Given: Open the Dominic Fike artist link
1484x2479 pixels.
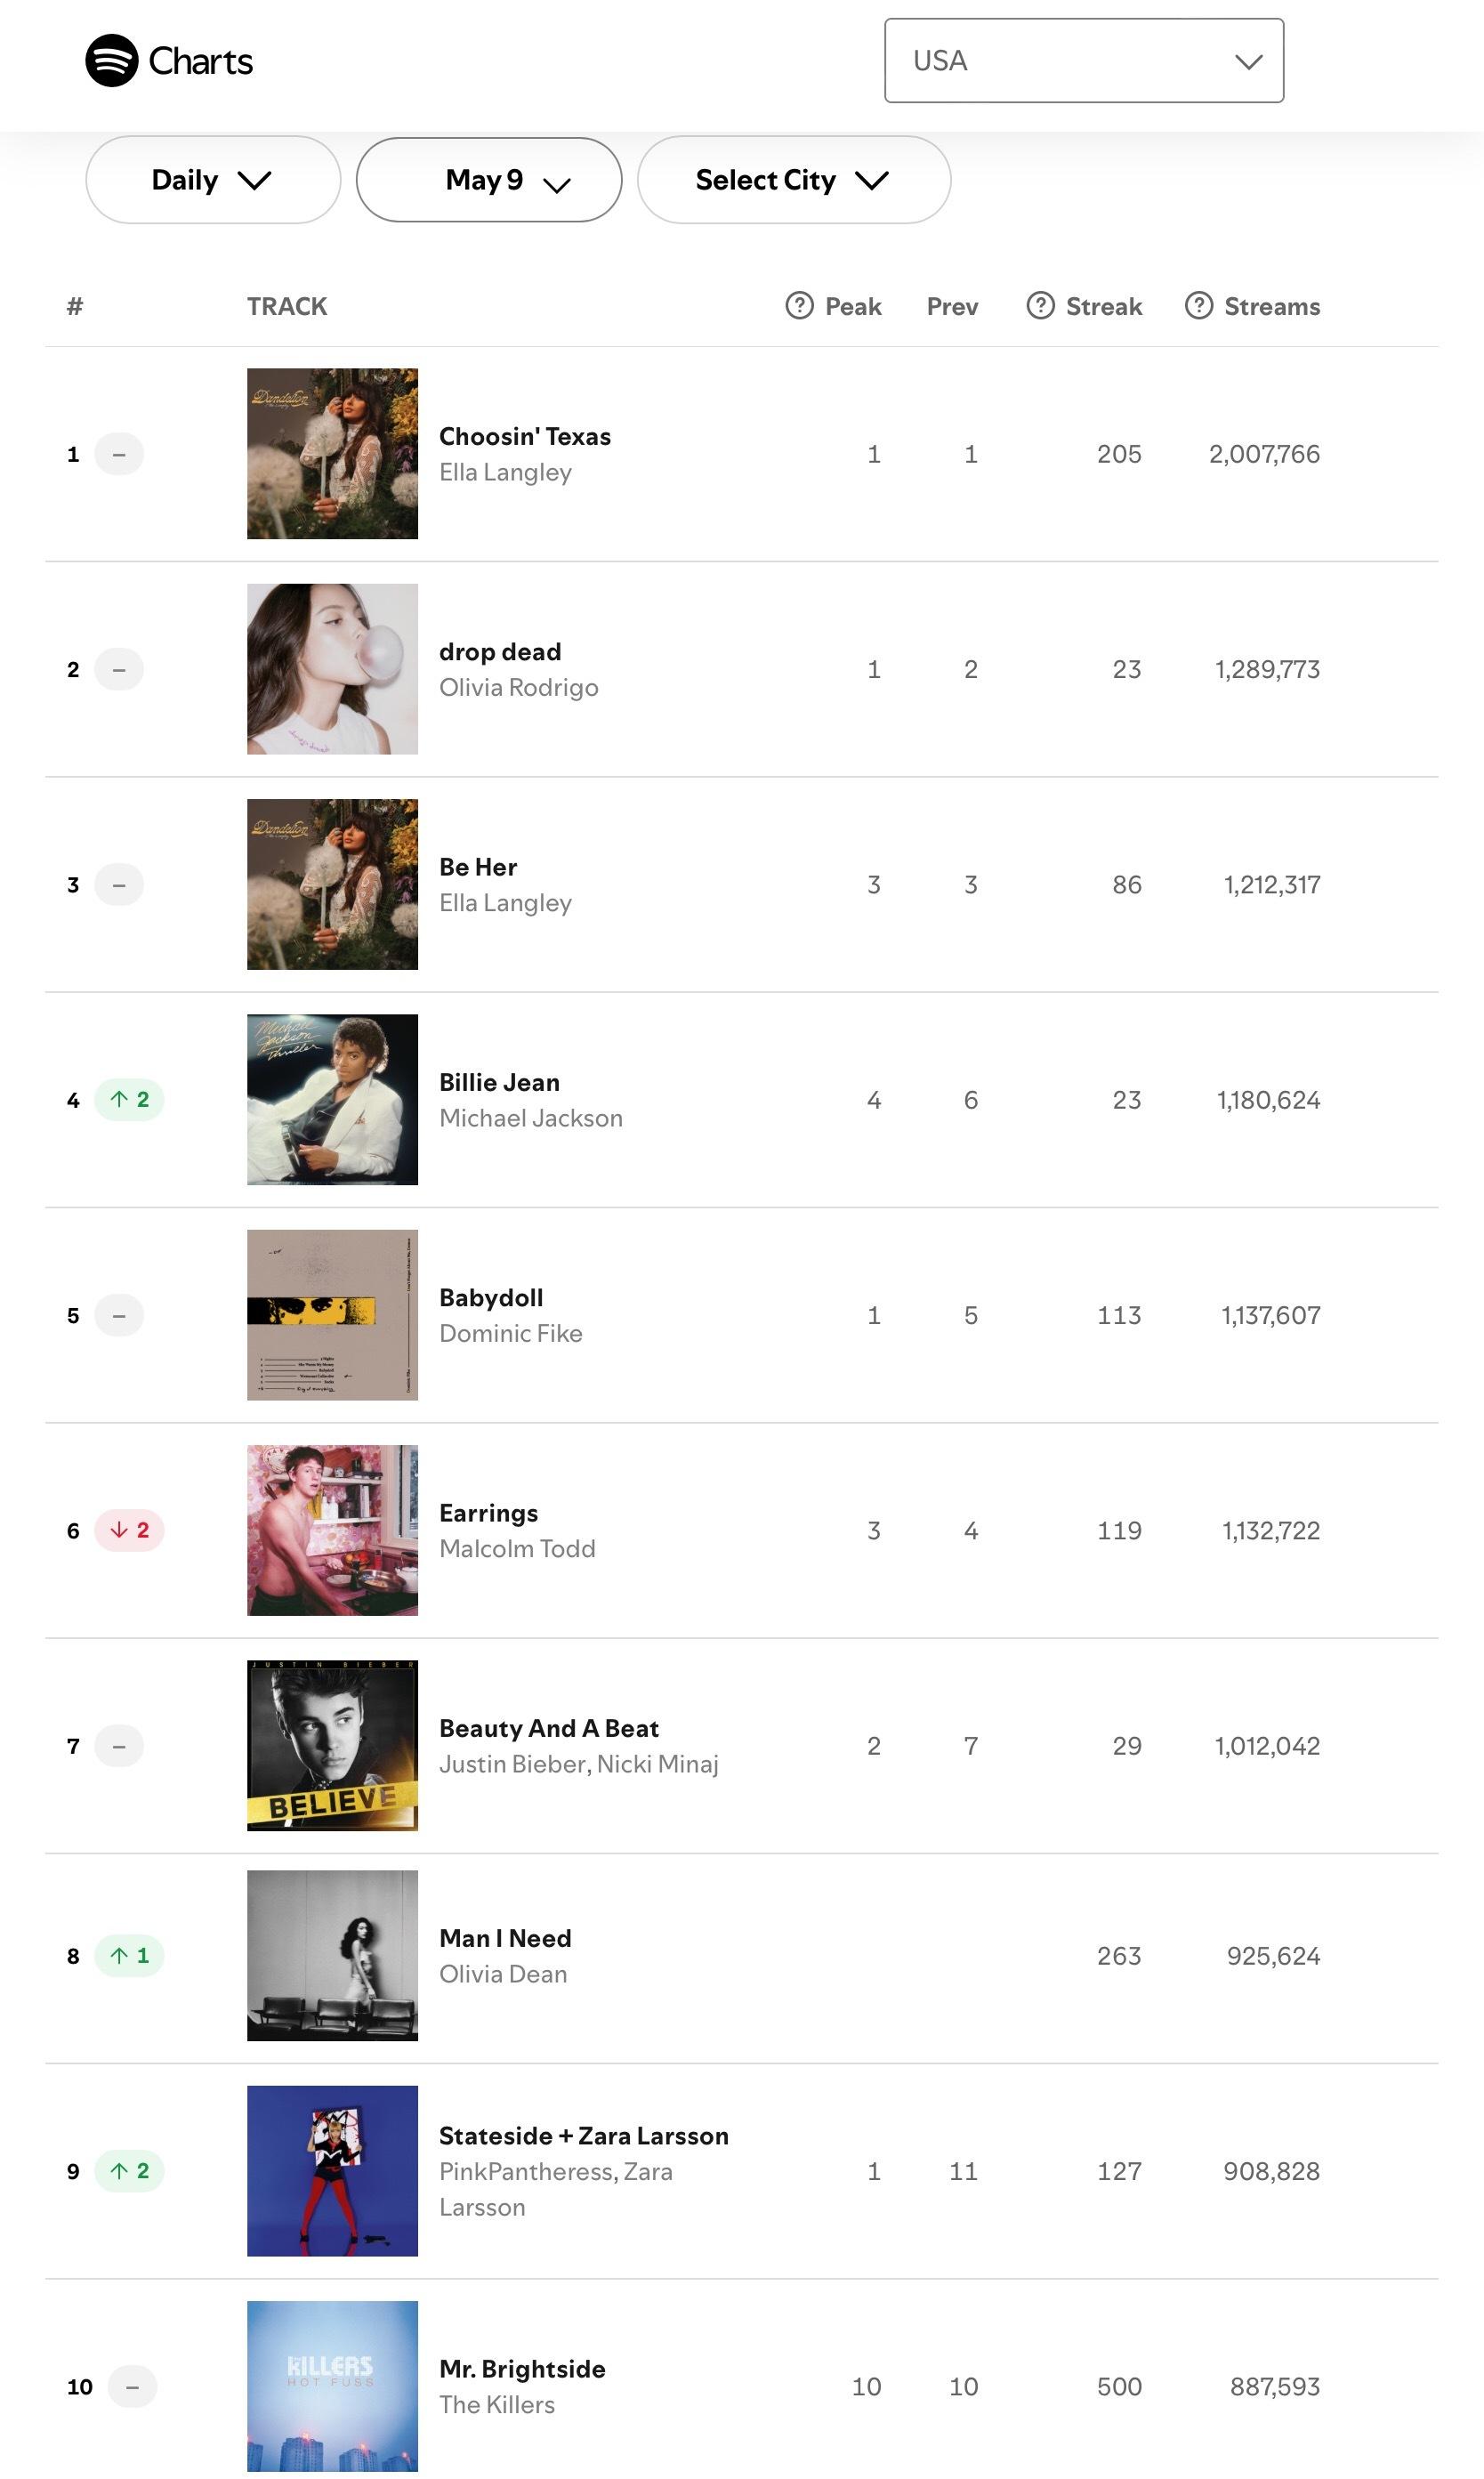Looking at the screenshot, I should point(511,1333).
